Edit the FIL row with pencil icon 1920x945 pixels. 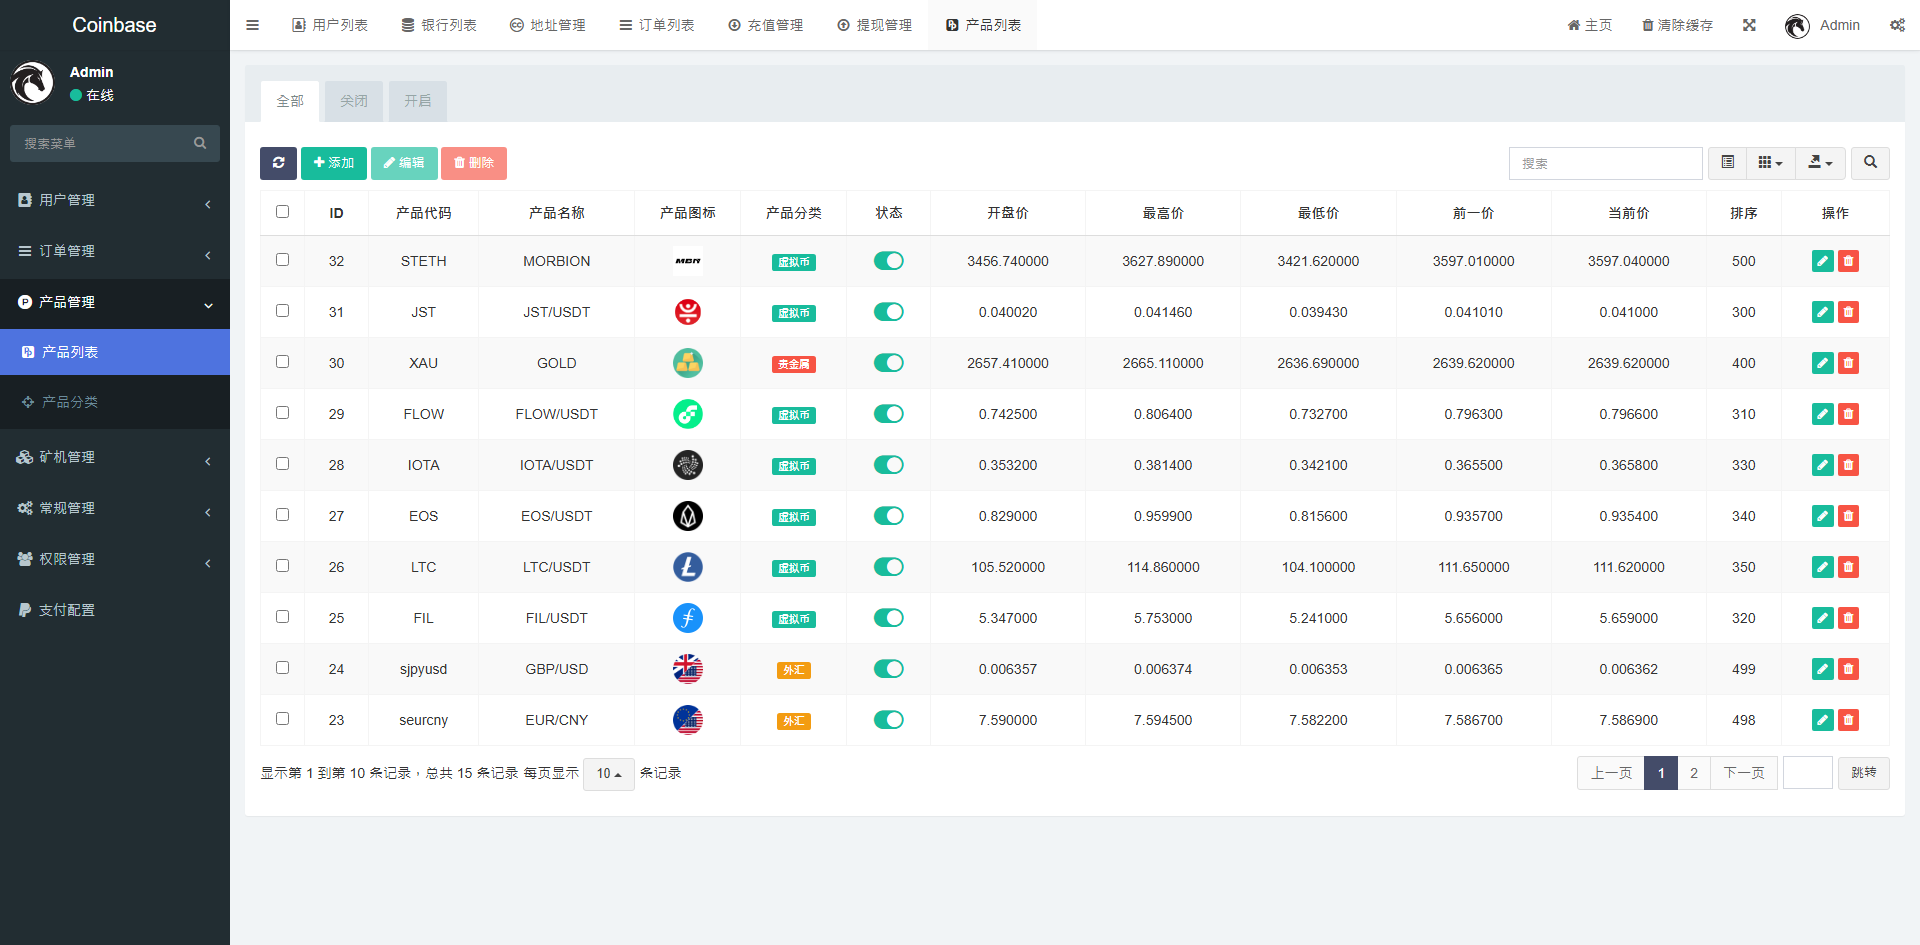(1823, 618)
